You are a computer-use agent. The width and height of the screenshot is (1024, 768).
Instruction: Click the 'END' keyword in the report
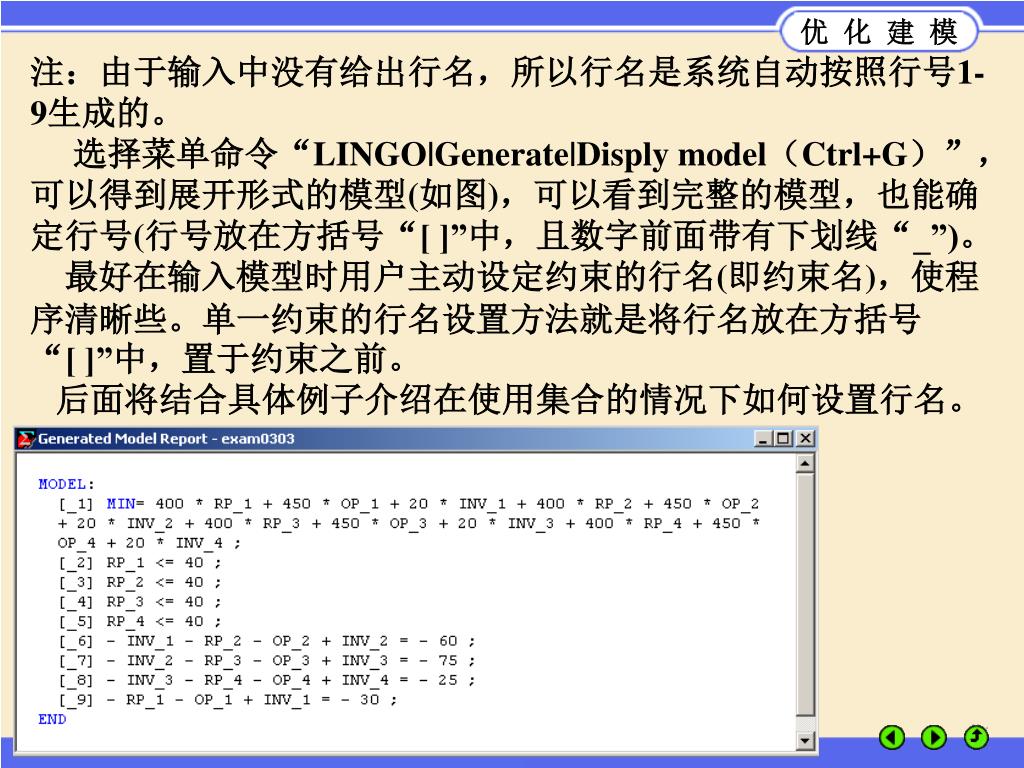pos(52,719)
